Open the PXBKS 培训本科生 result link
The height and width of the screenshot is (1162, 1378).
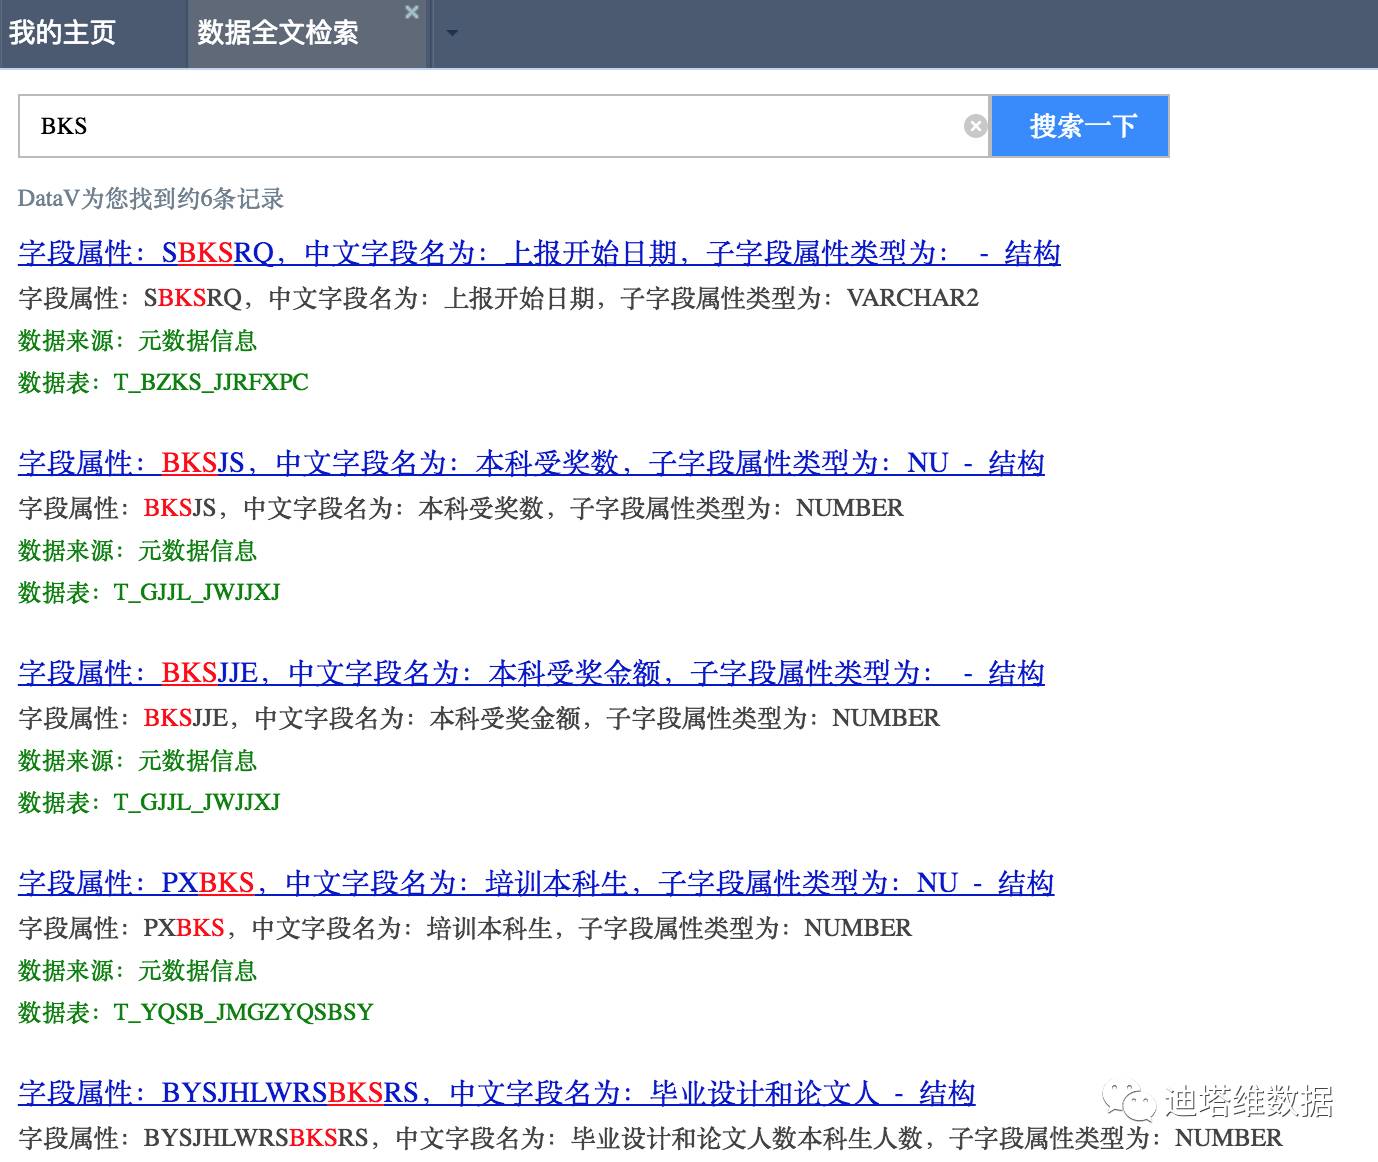coord(536,883)
